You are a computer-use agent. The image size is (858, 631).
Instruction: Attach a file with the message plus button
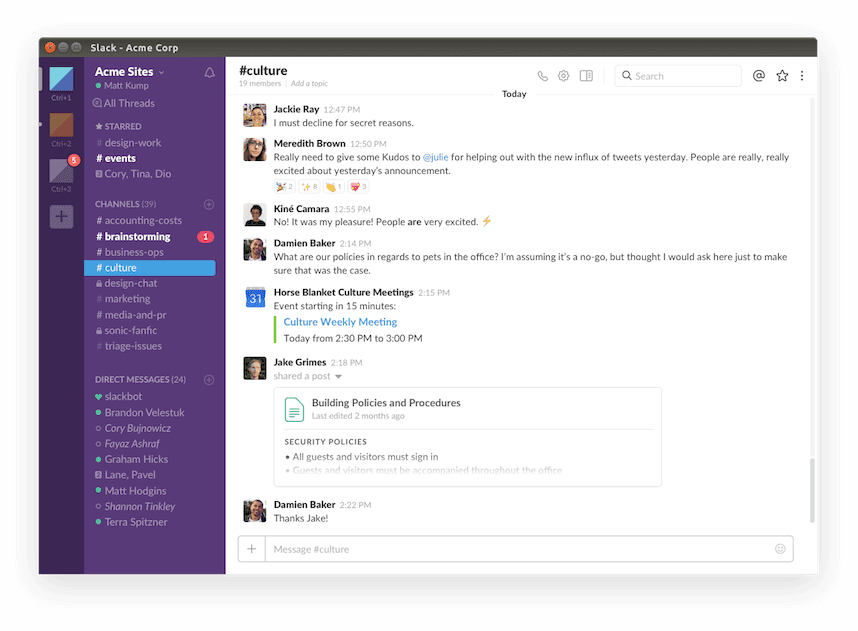point(252,549)
